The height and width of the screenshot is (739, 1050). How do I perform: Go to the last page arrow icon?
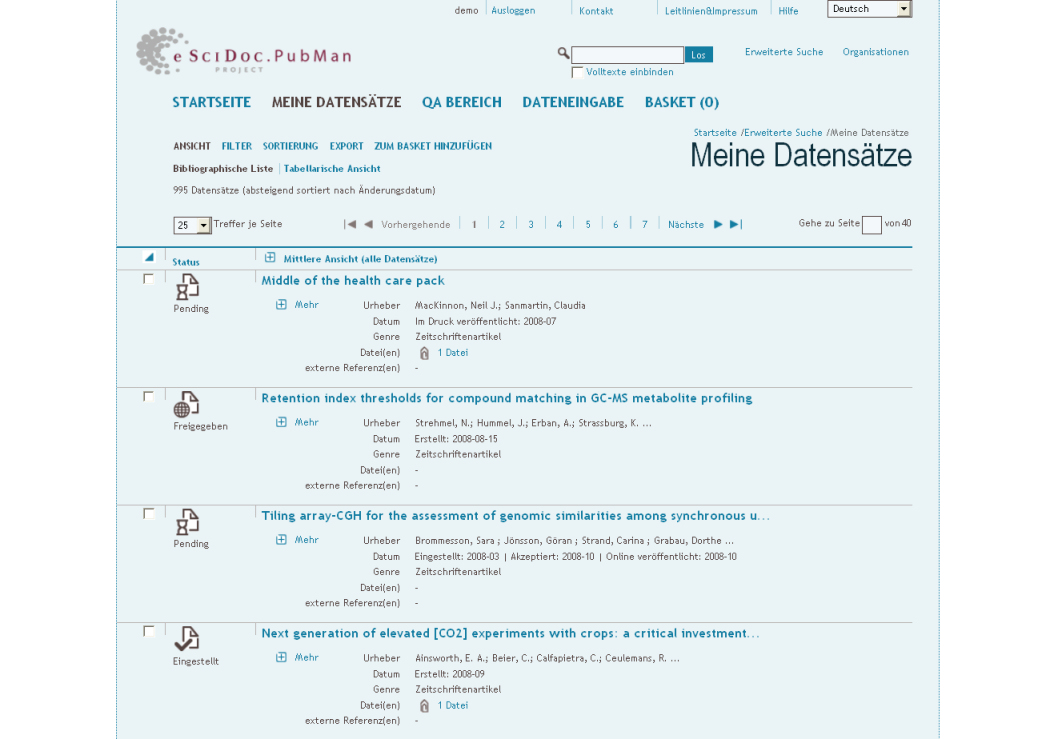tap(736, 225)
